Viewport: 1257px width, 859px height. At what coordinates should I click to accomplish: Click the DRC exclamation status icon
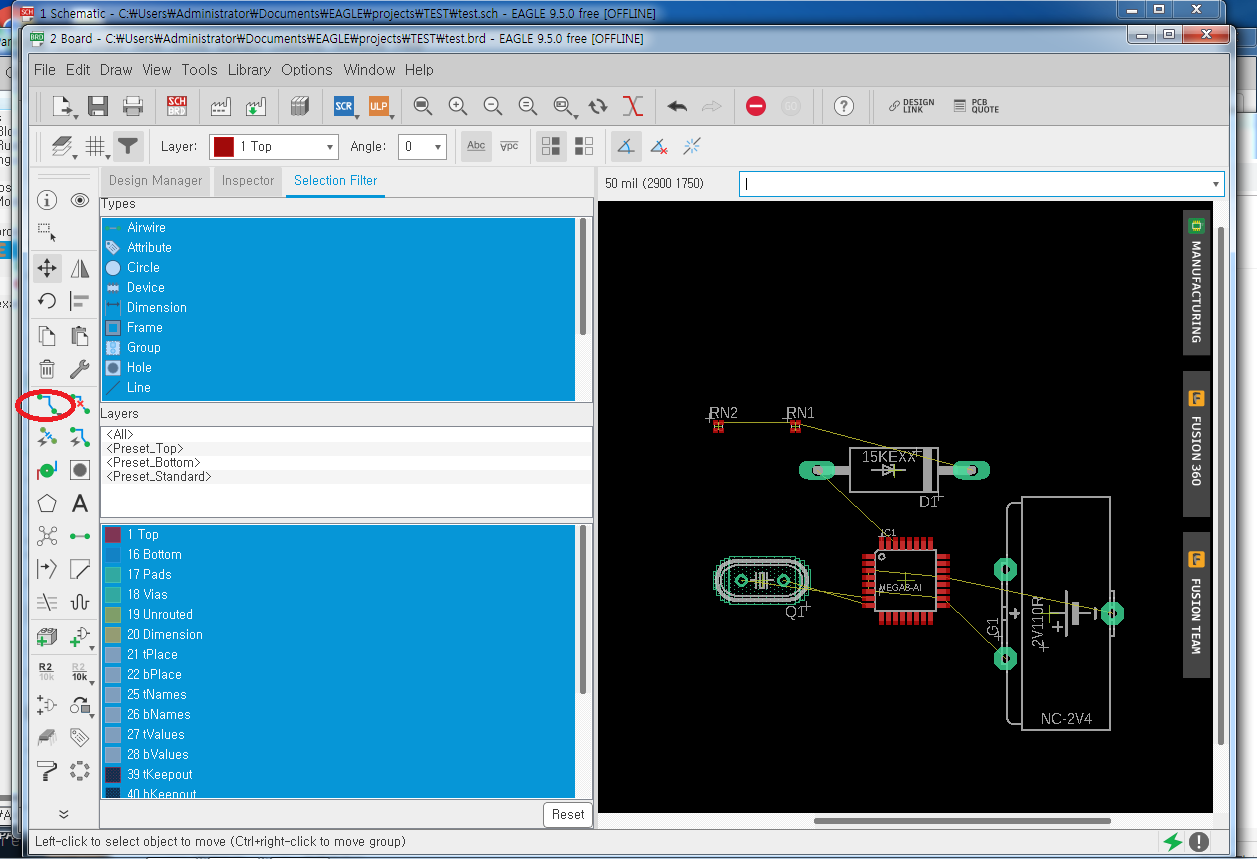1199,842
